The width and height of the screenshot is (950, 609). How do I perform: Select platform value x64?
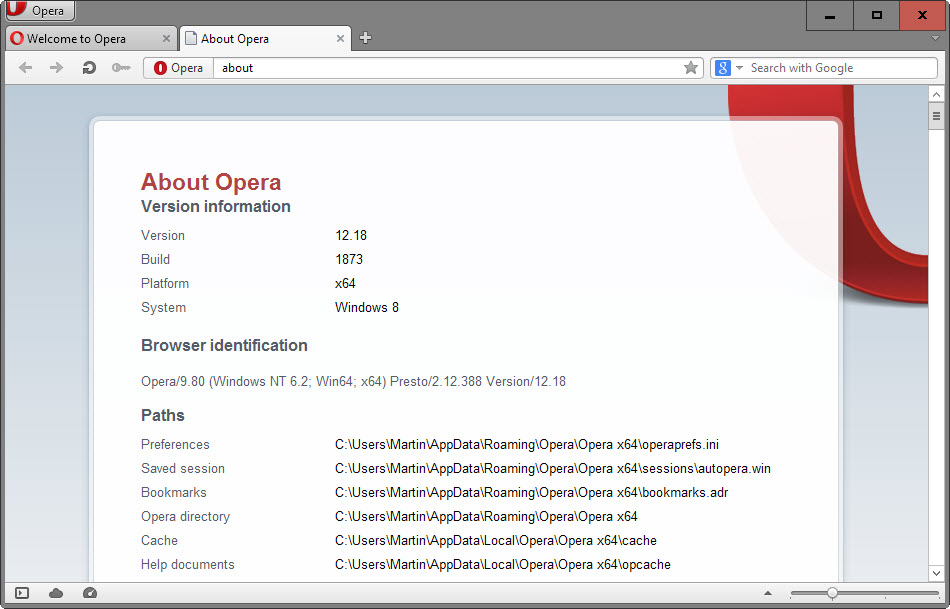[345, 284]
